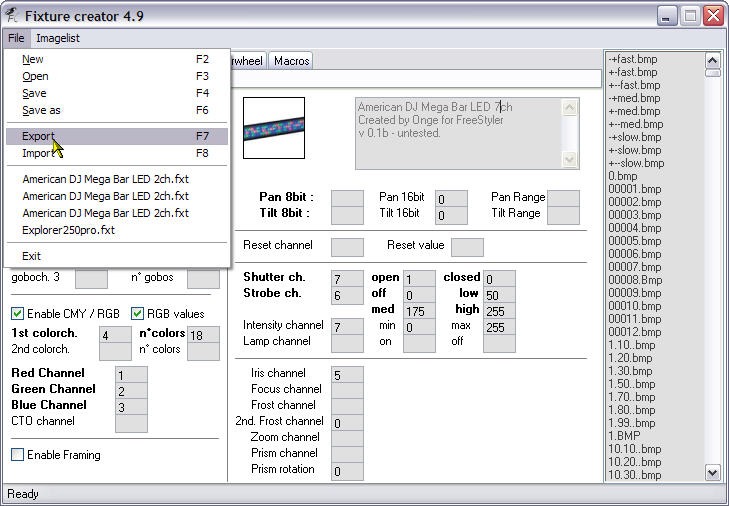Click the Pan 16bit input field
The width and height of the screenshot is (729, 506).
(451, 199)
